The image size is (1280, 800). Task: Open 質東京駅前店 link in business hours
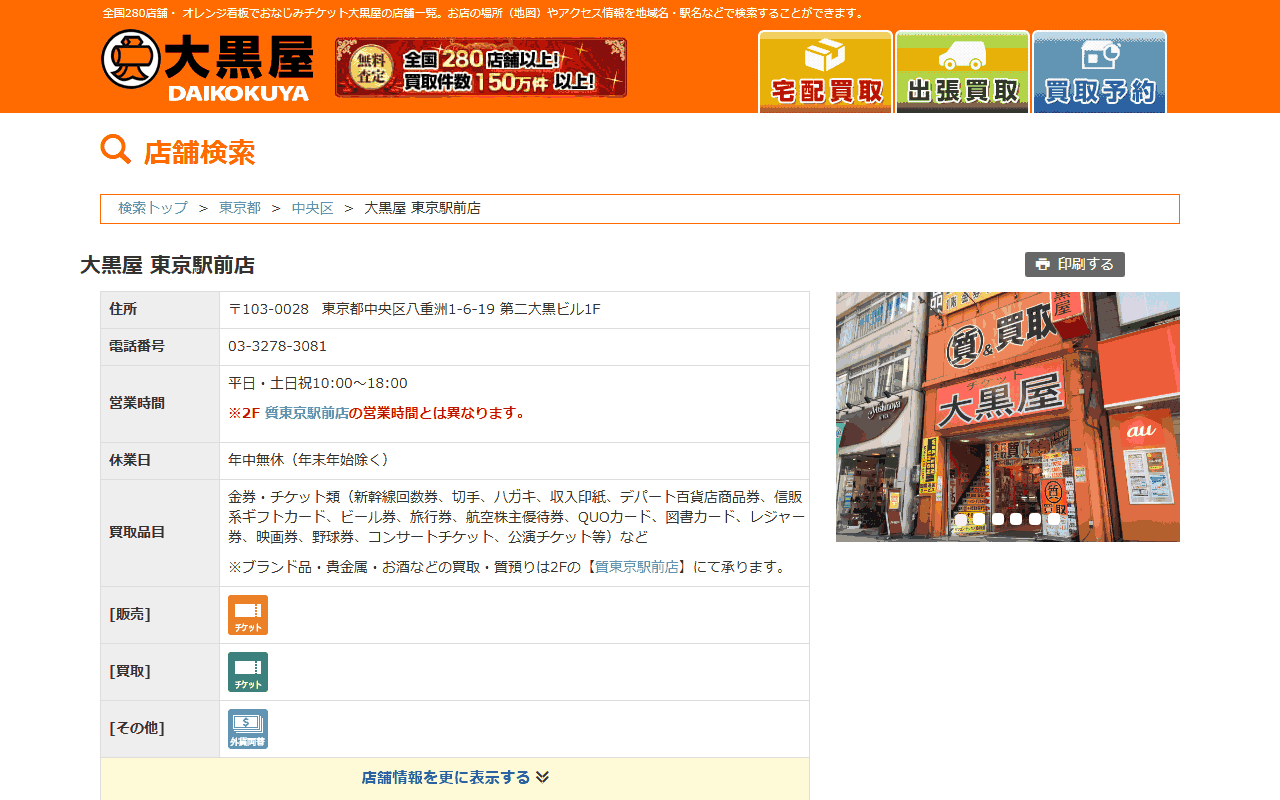pyautogui.click(x=306, y=413)
